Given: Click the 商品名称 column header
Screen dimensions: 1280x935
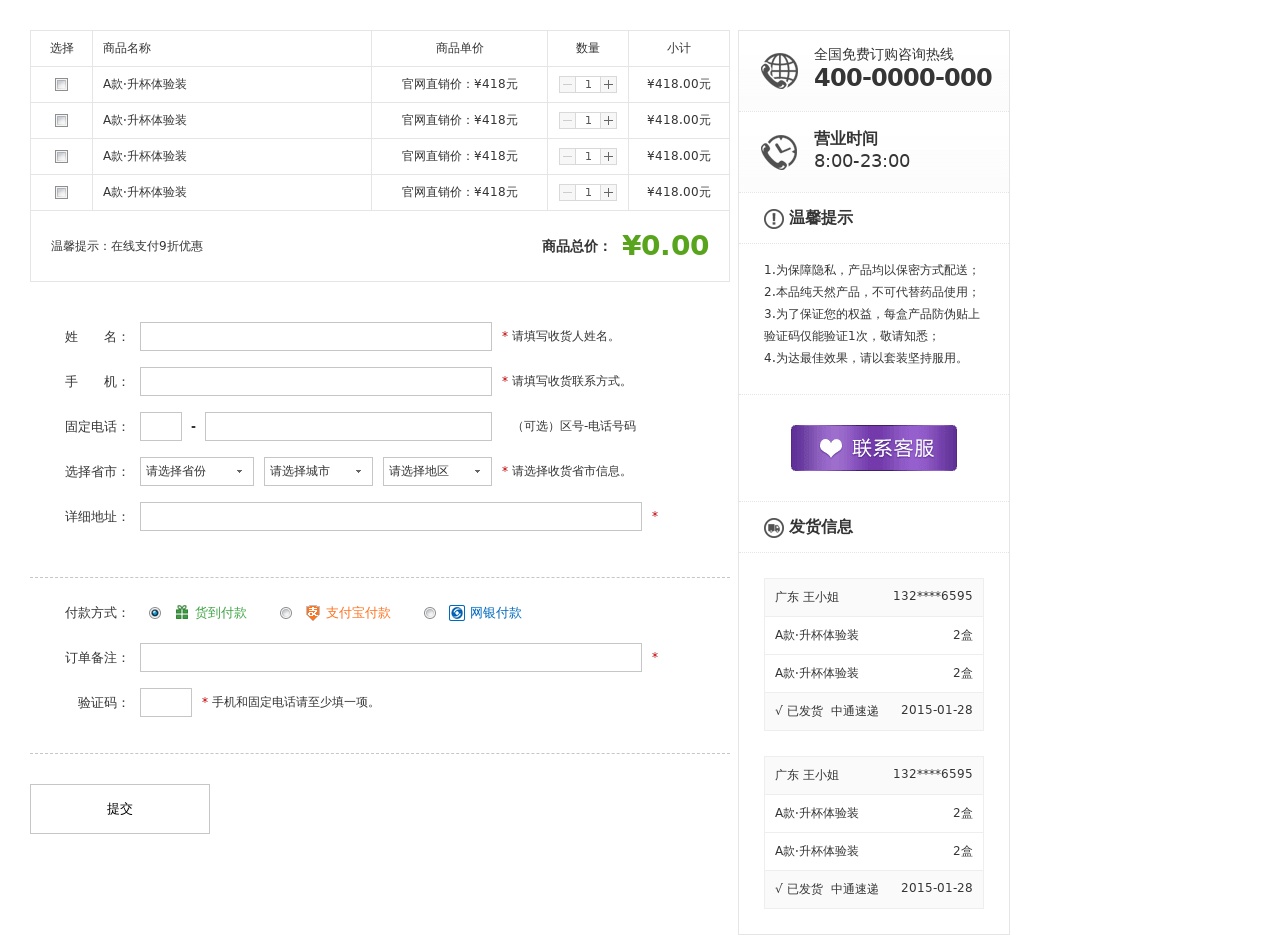Looking at the screenshot, I should 127,48.
